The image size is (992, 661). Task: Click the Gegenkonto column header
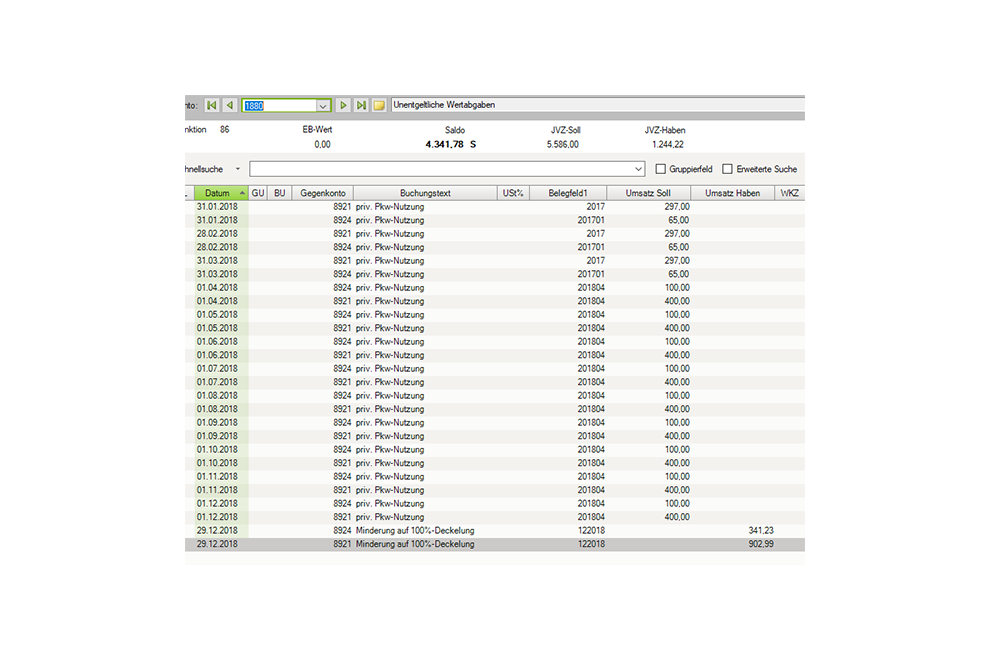tap(321, 193)
